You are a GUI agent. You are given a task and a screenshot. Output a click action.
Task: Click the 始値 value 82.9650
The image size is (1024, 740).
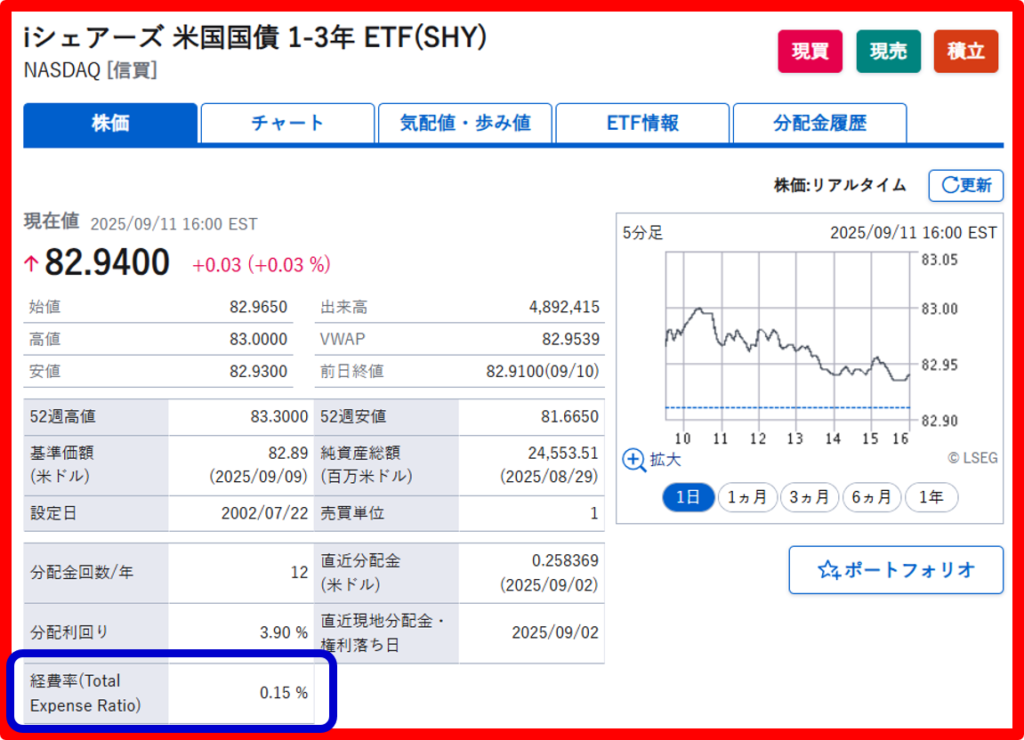pos(258,307)
